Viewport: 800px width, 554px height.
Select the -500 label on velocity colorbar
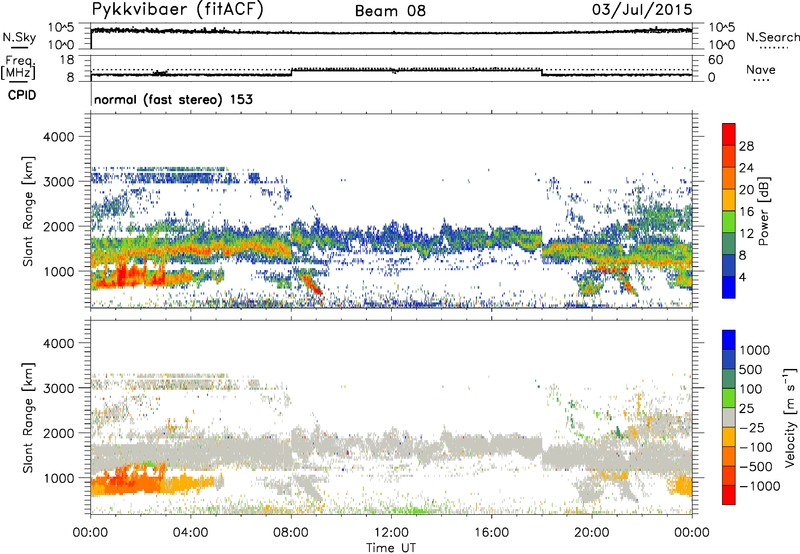[756, 467]
